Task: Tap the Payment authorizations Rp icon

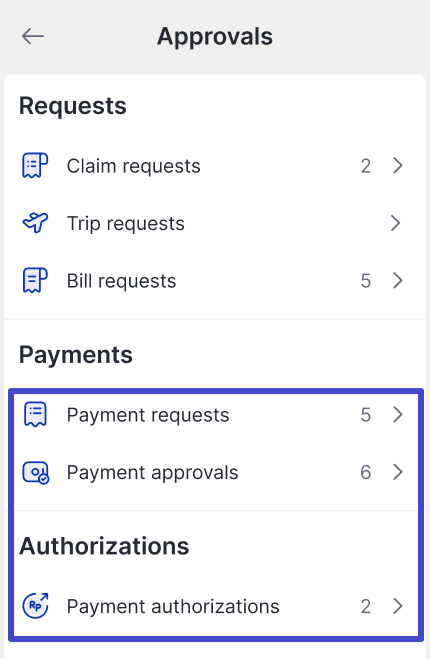Action: pyautogui.click(x=35, y=606)
